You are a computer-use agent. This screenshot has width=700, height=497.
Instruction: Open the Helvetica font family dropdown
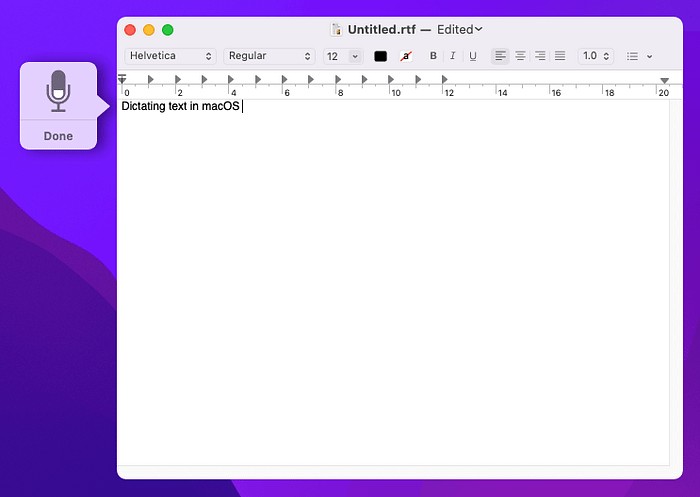pyautogui.click(x=170, y=56)
